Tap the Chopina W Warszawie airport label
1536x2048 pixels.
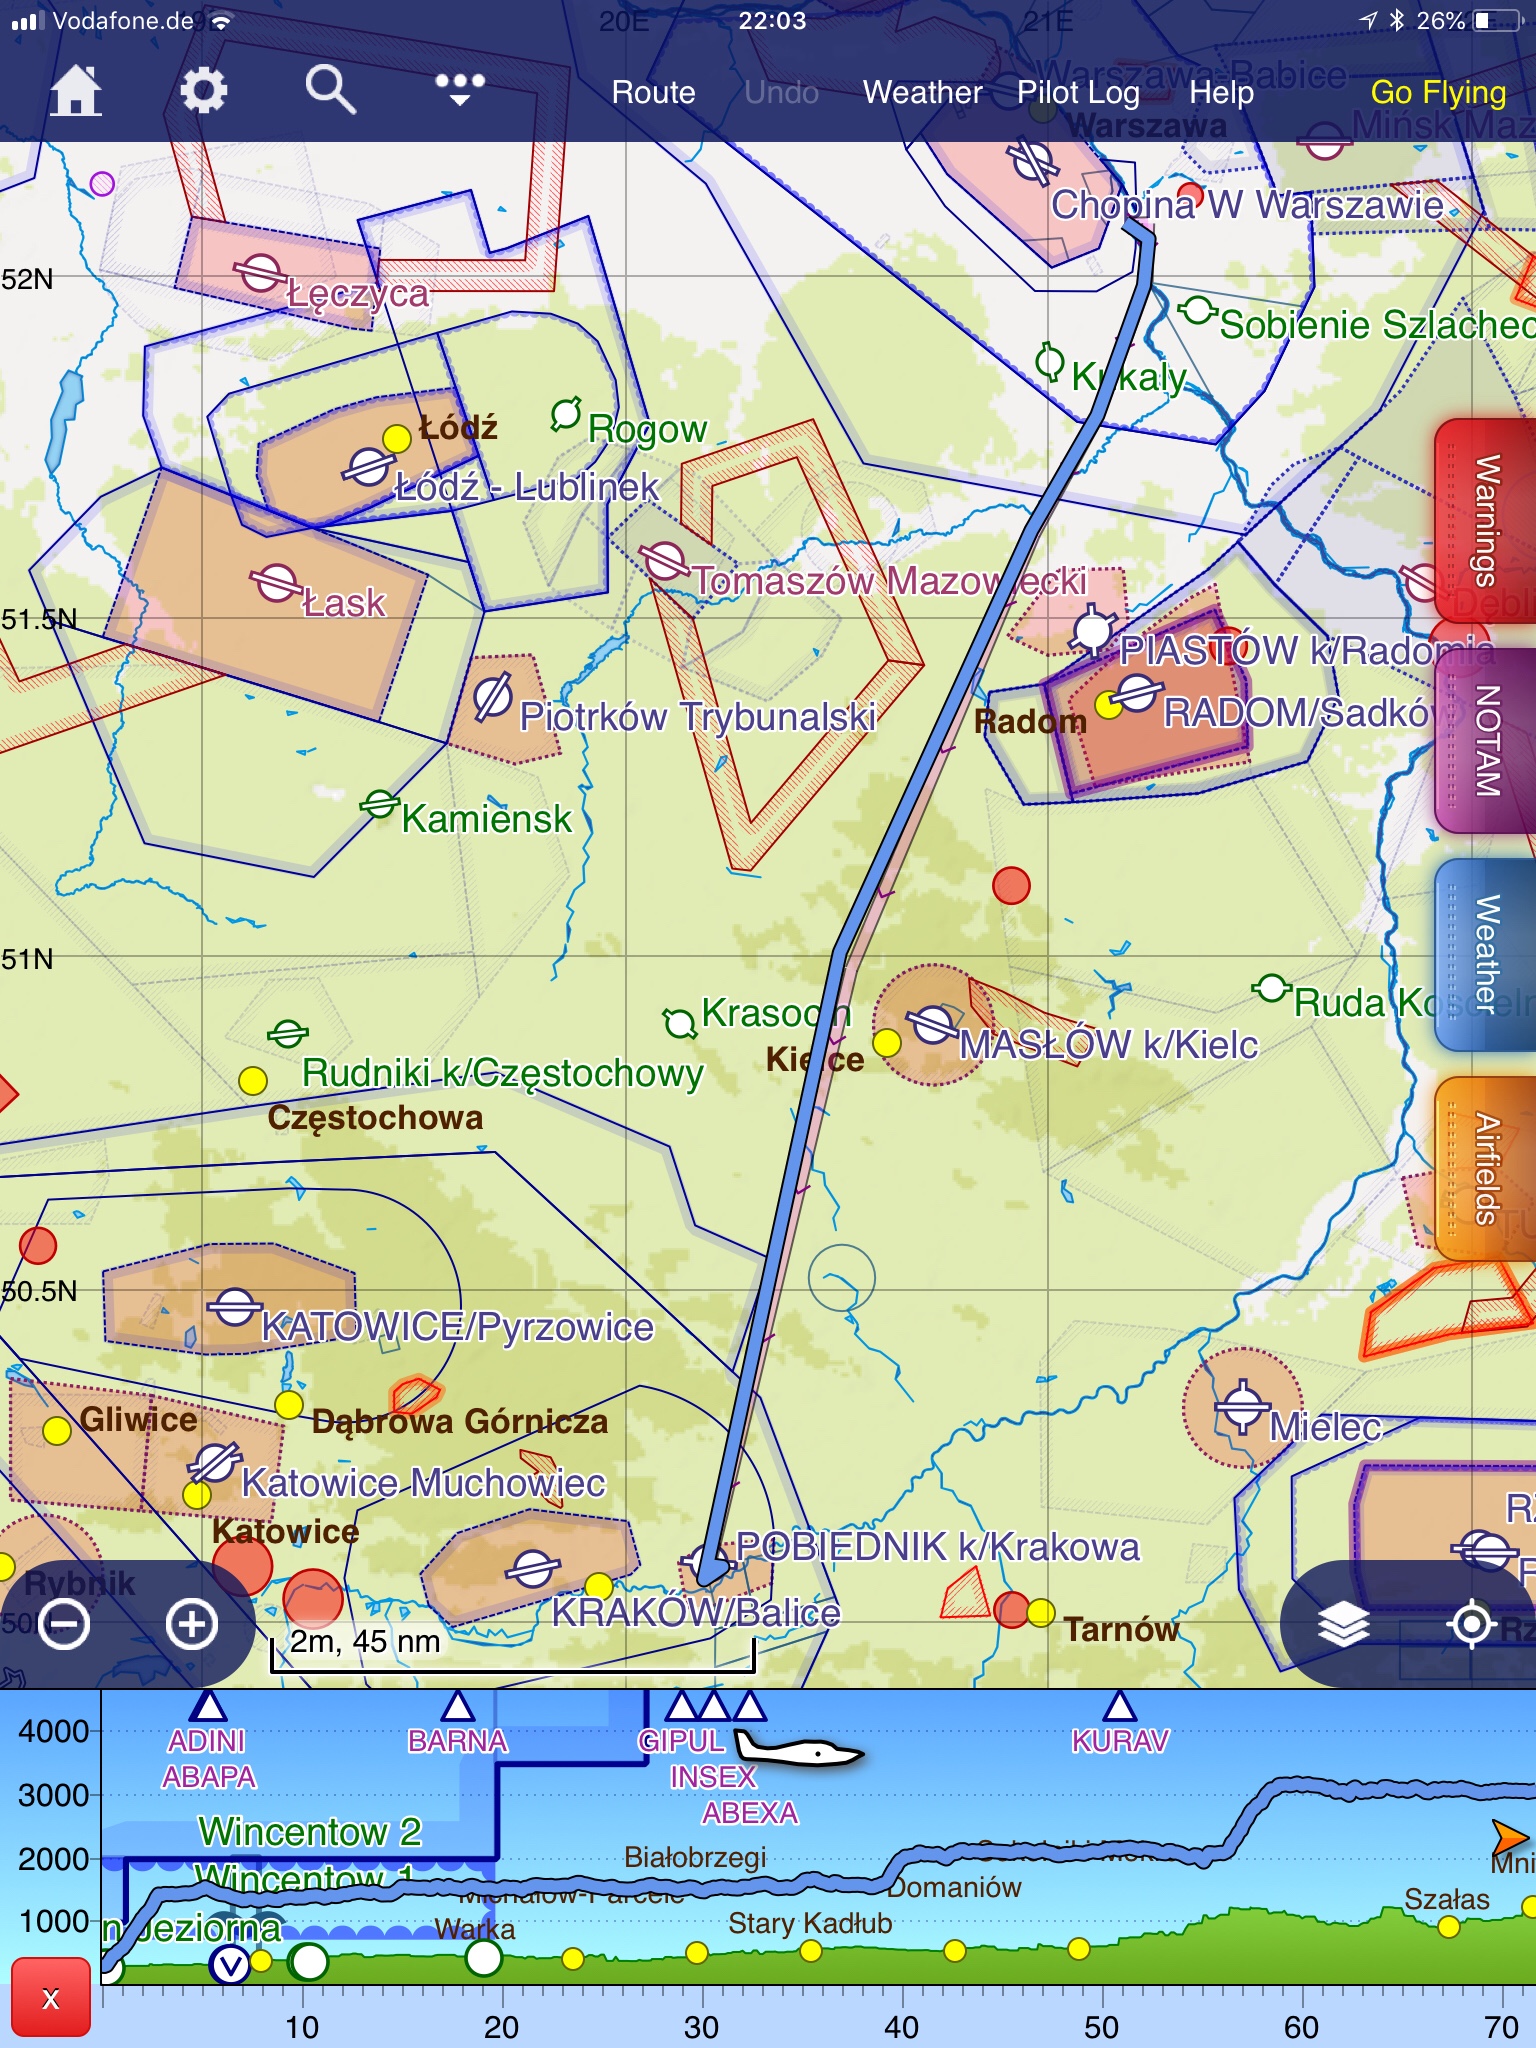1247,204
